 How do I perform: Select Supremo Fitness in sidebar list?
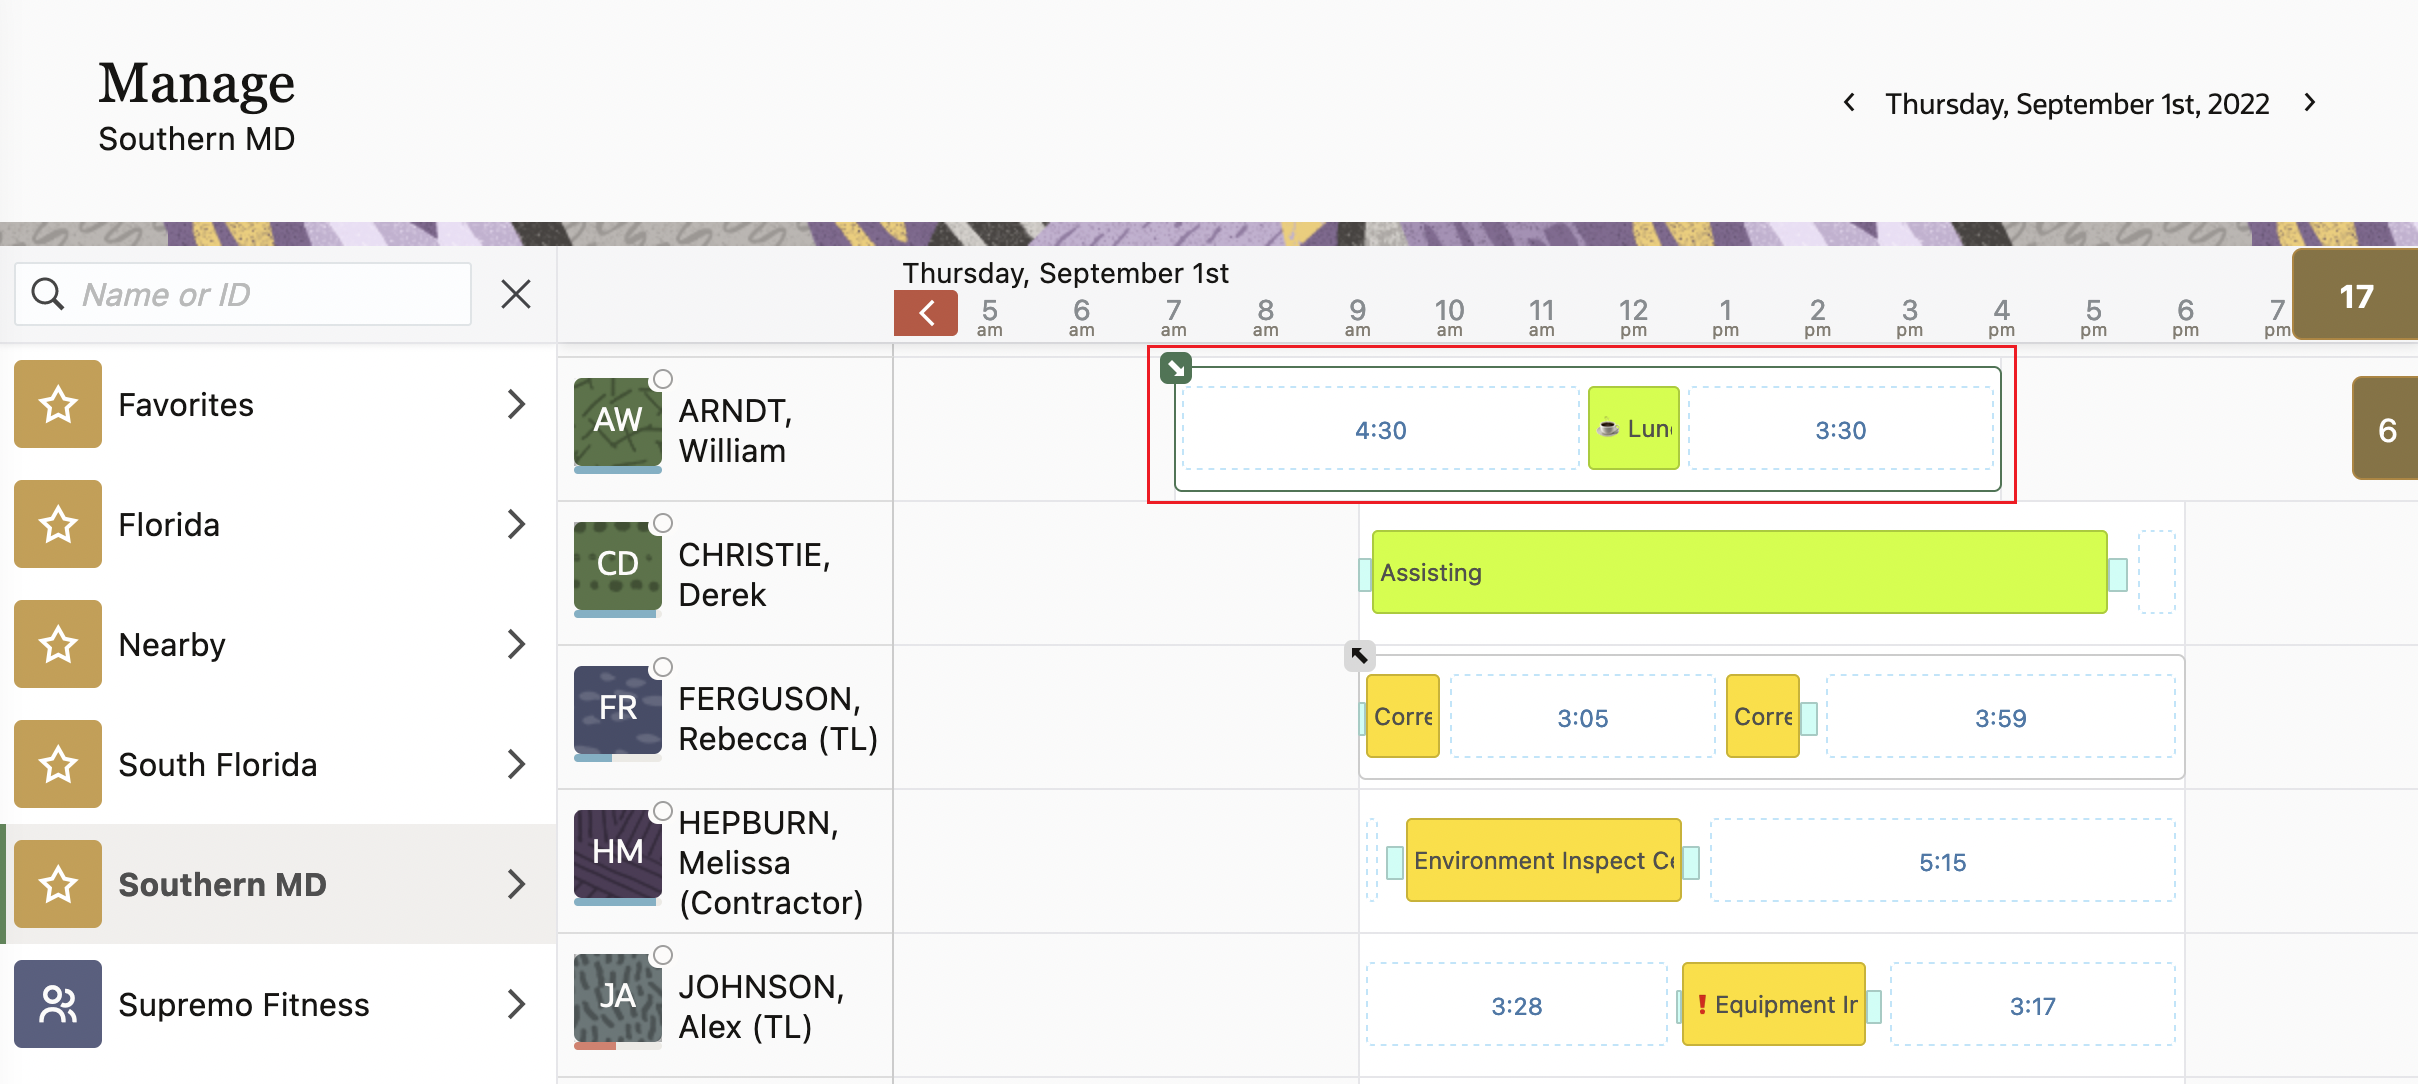click(x=243, y=1004)
